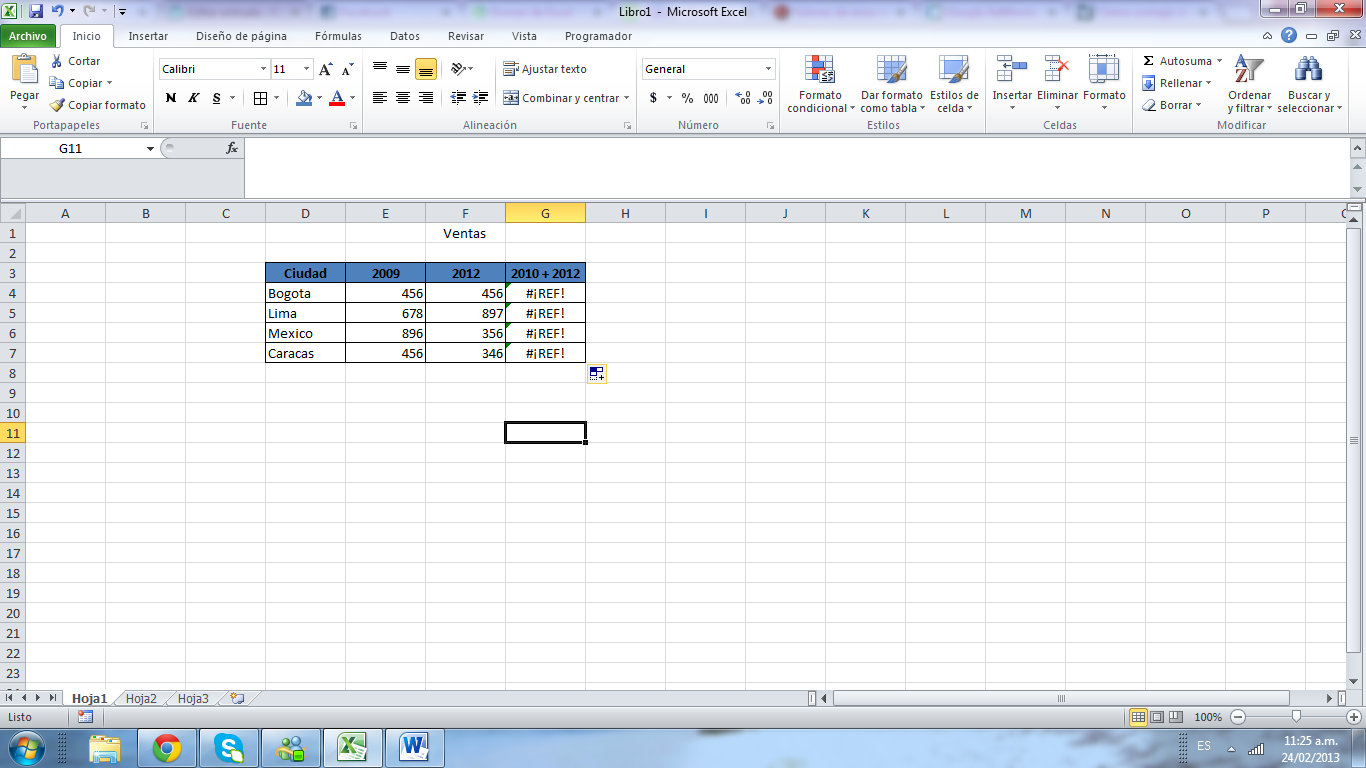Click the Autofill options icon below table
The height and width of the screenshot is (768, 1366).
coord(596,374)
